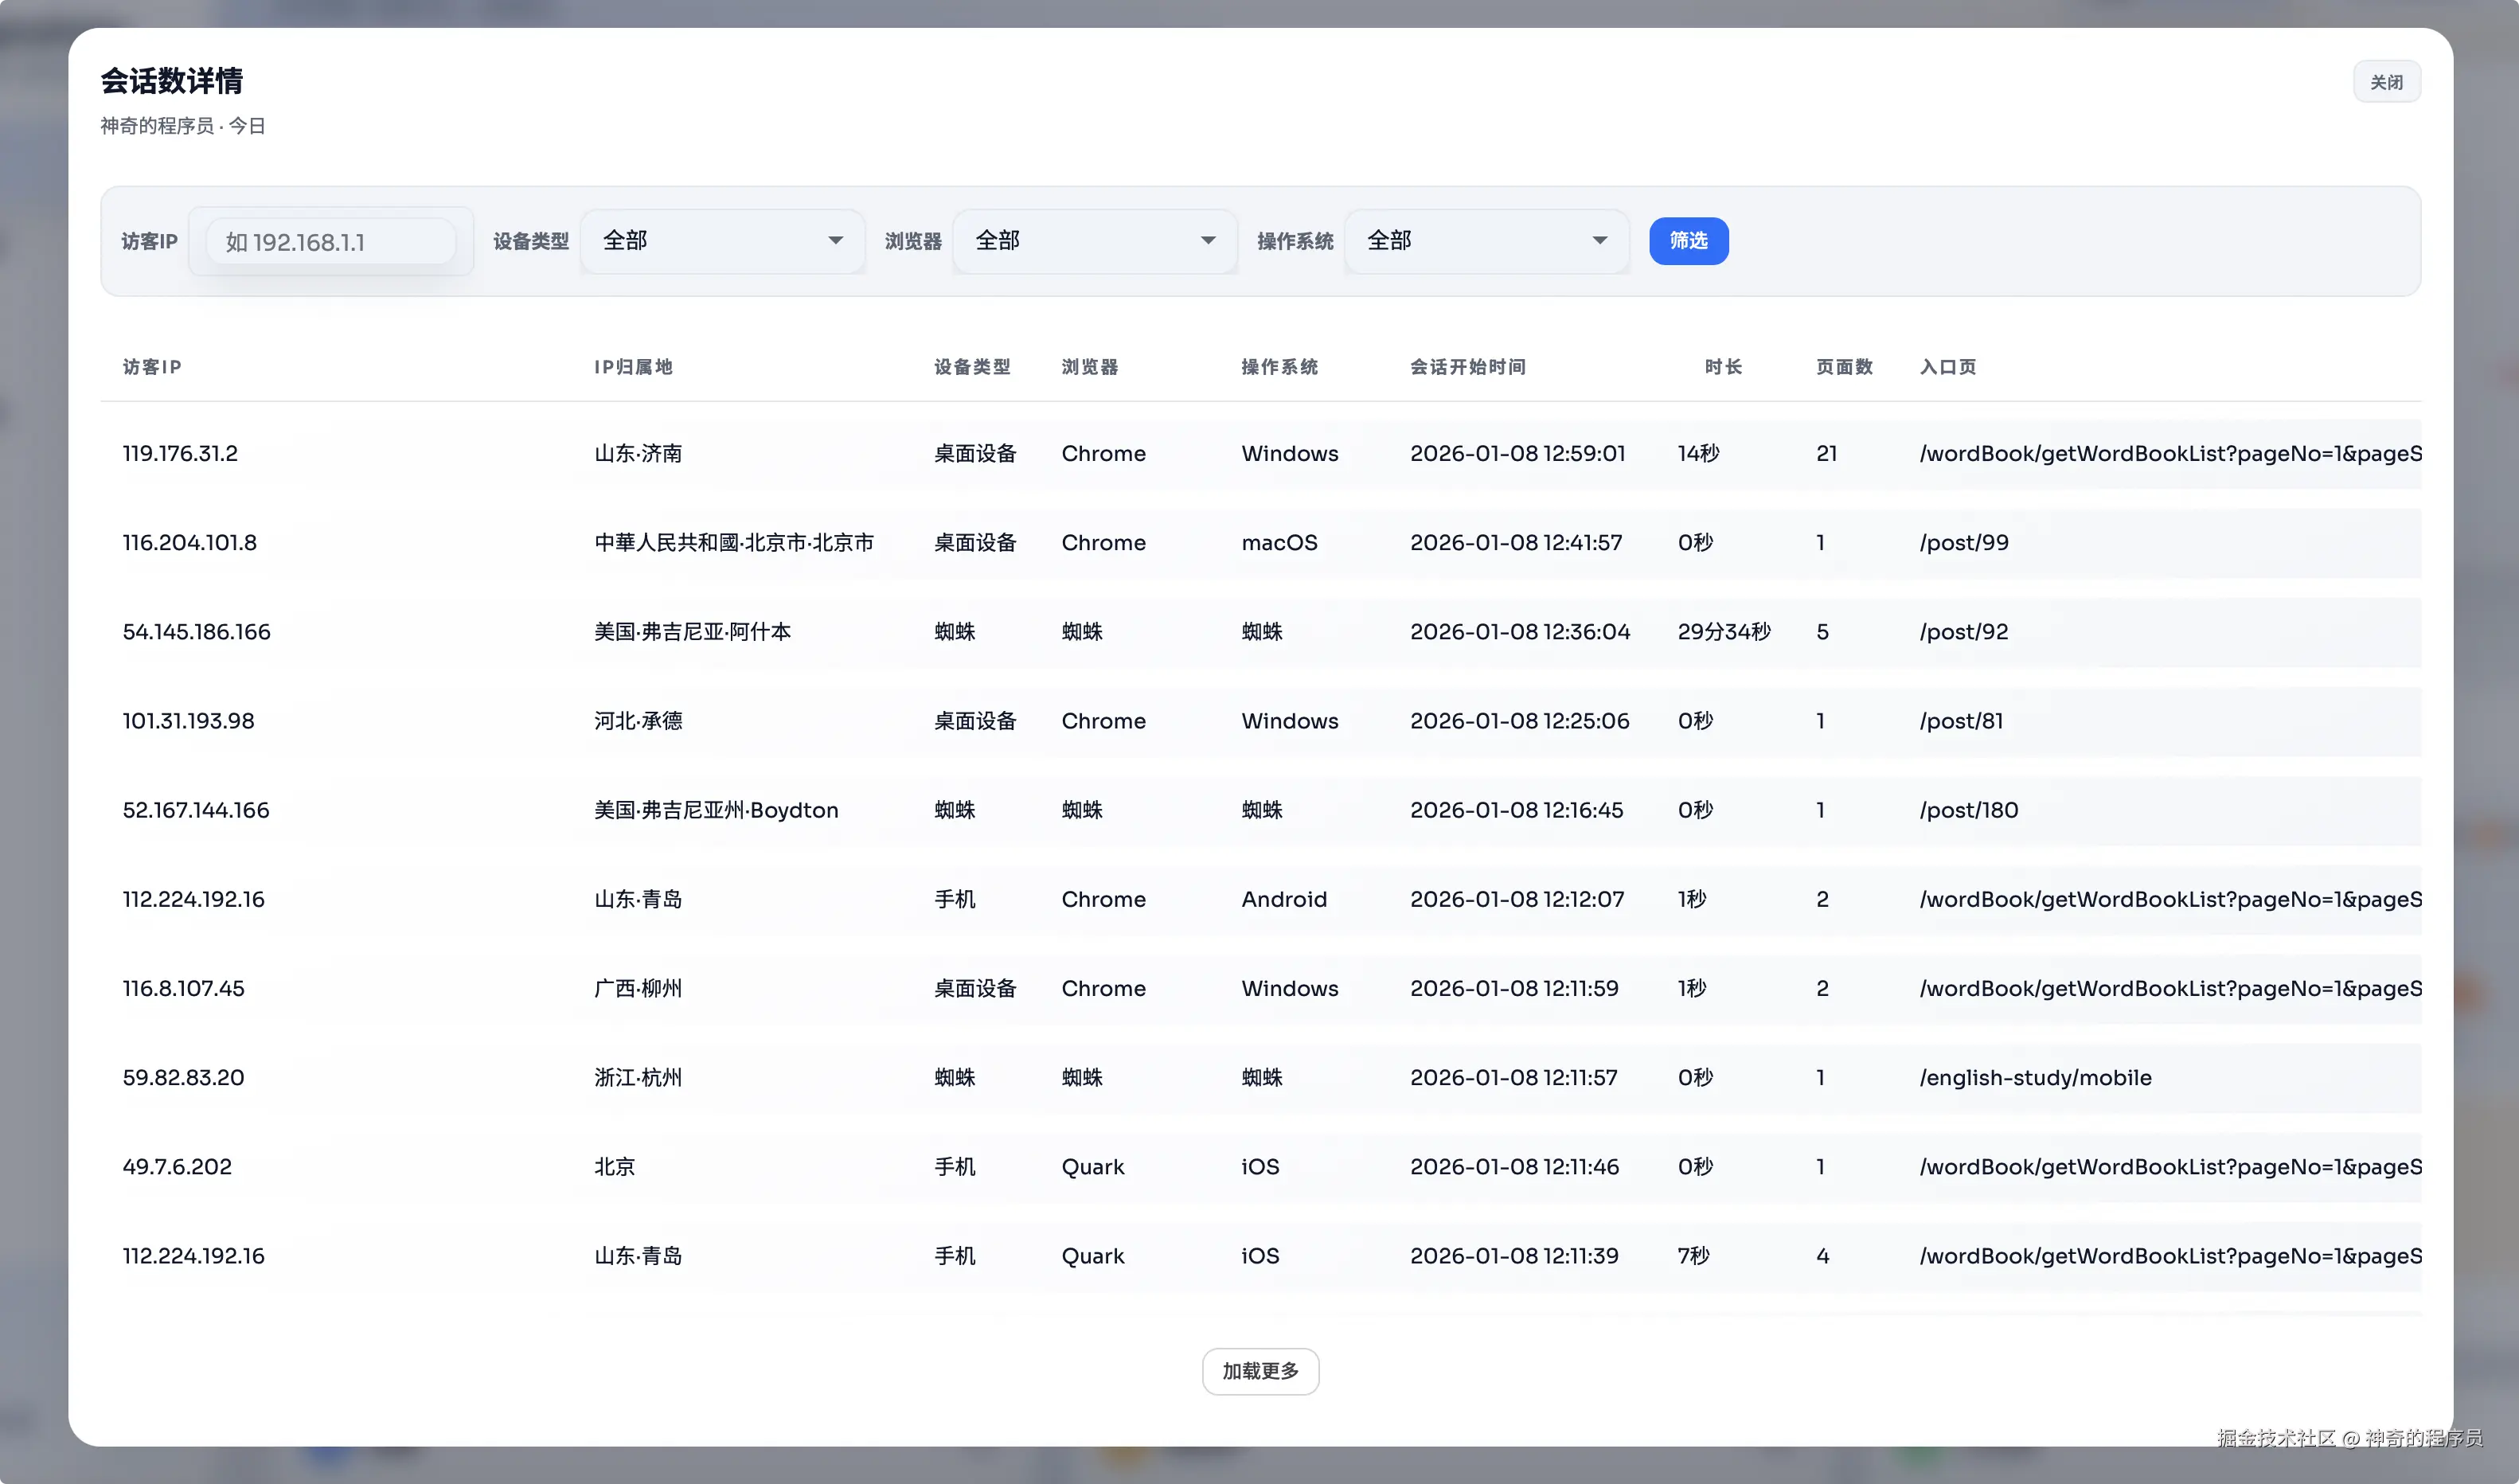Open the 设备类型 dropdown
This screenshot has width=2519, height=1484.
722,241
